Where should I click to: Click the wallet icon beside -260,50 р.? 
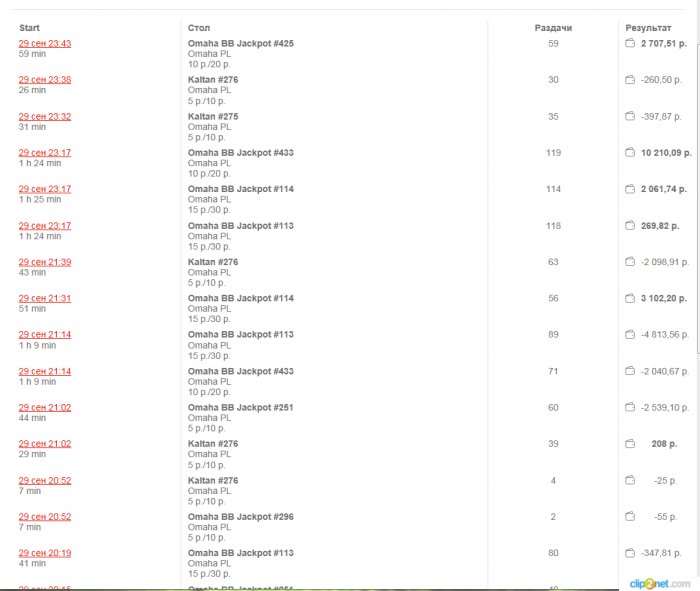(629, 80)
